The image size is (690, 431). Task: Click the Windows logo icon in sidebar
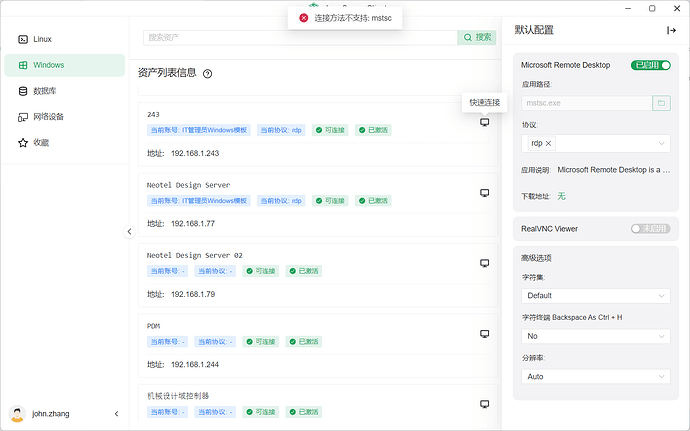(x=23, y=65)
